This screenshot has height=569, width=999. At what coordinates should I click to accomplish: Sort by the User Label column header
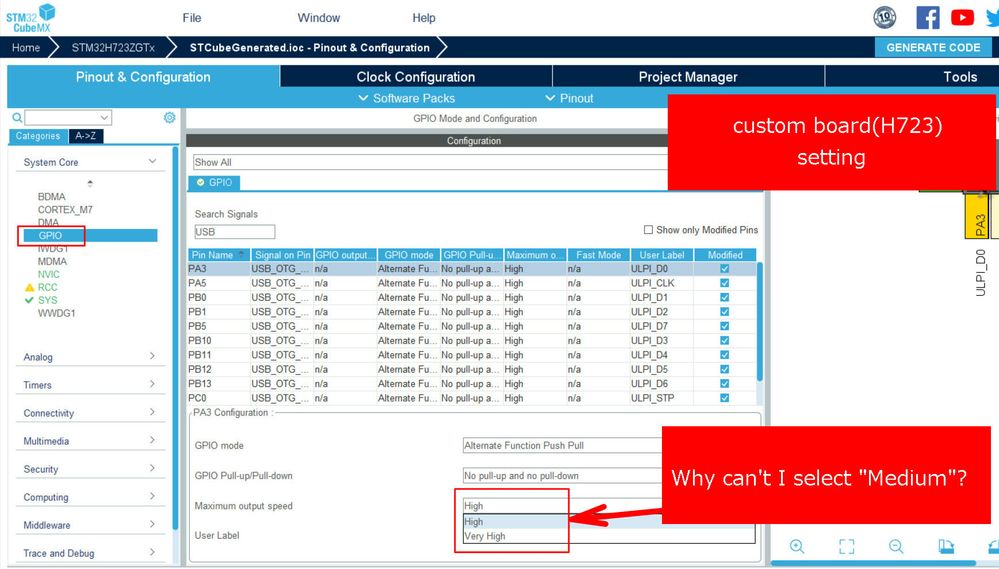coord(661,255)
